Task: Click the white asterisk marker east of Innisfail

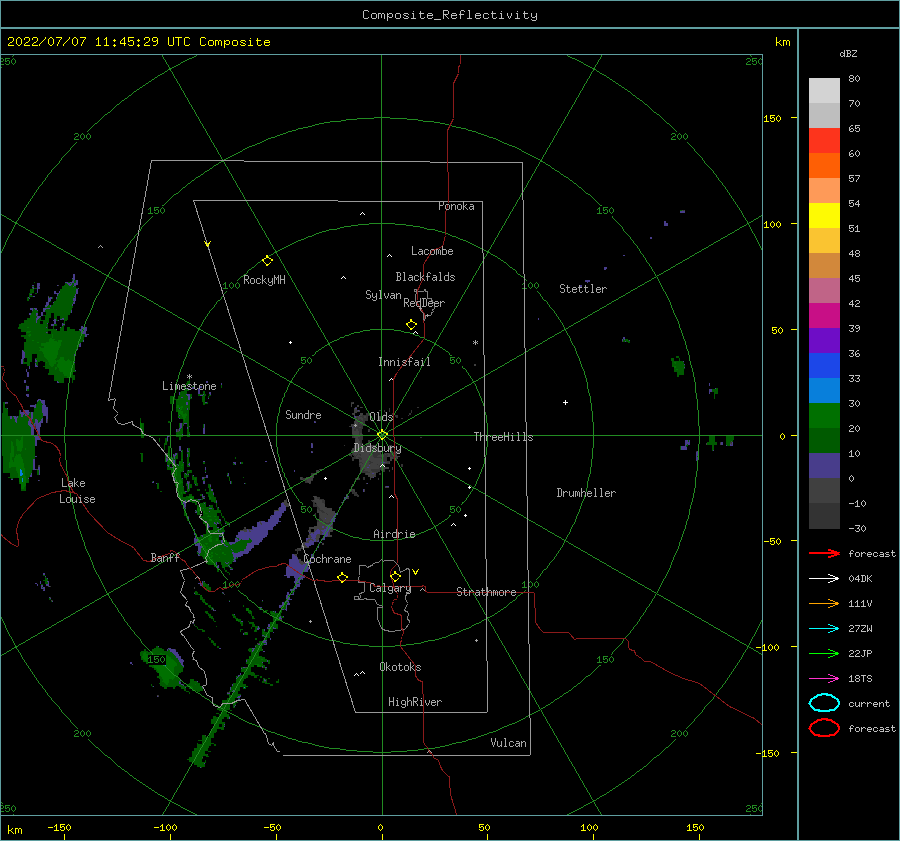Action: click(x=475, y=343)
